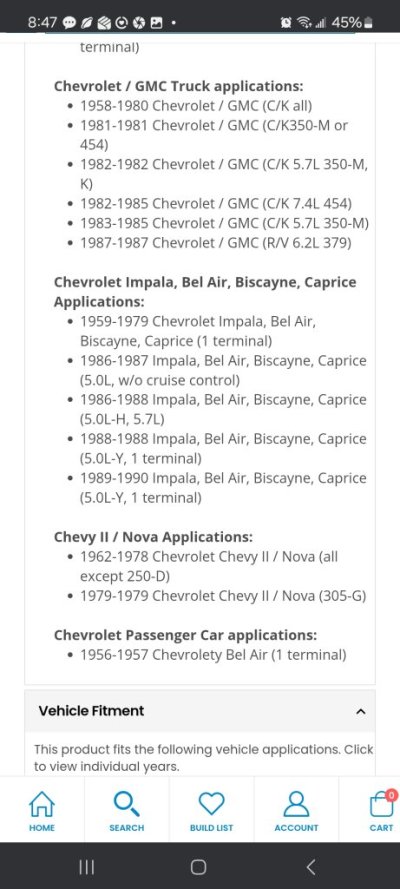The width and height of the screenshot is (400, 889).
Task: Tap the Android home button
Action: point(198,866)
